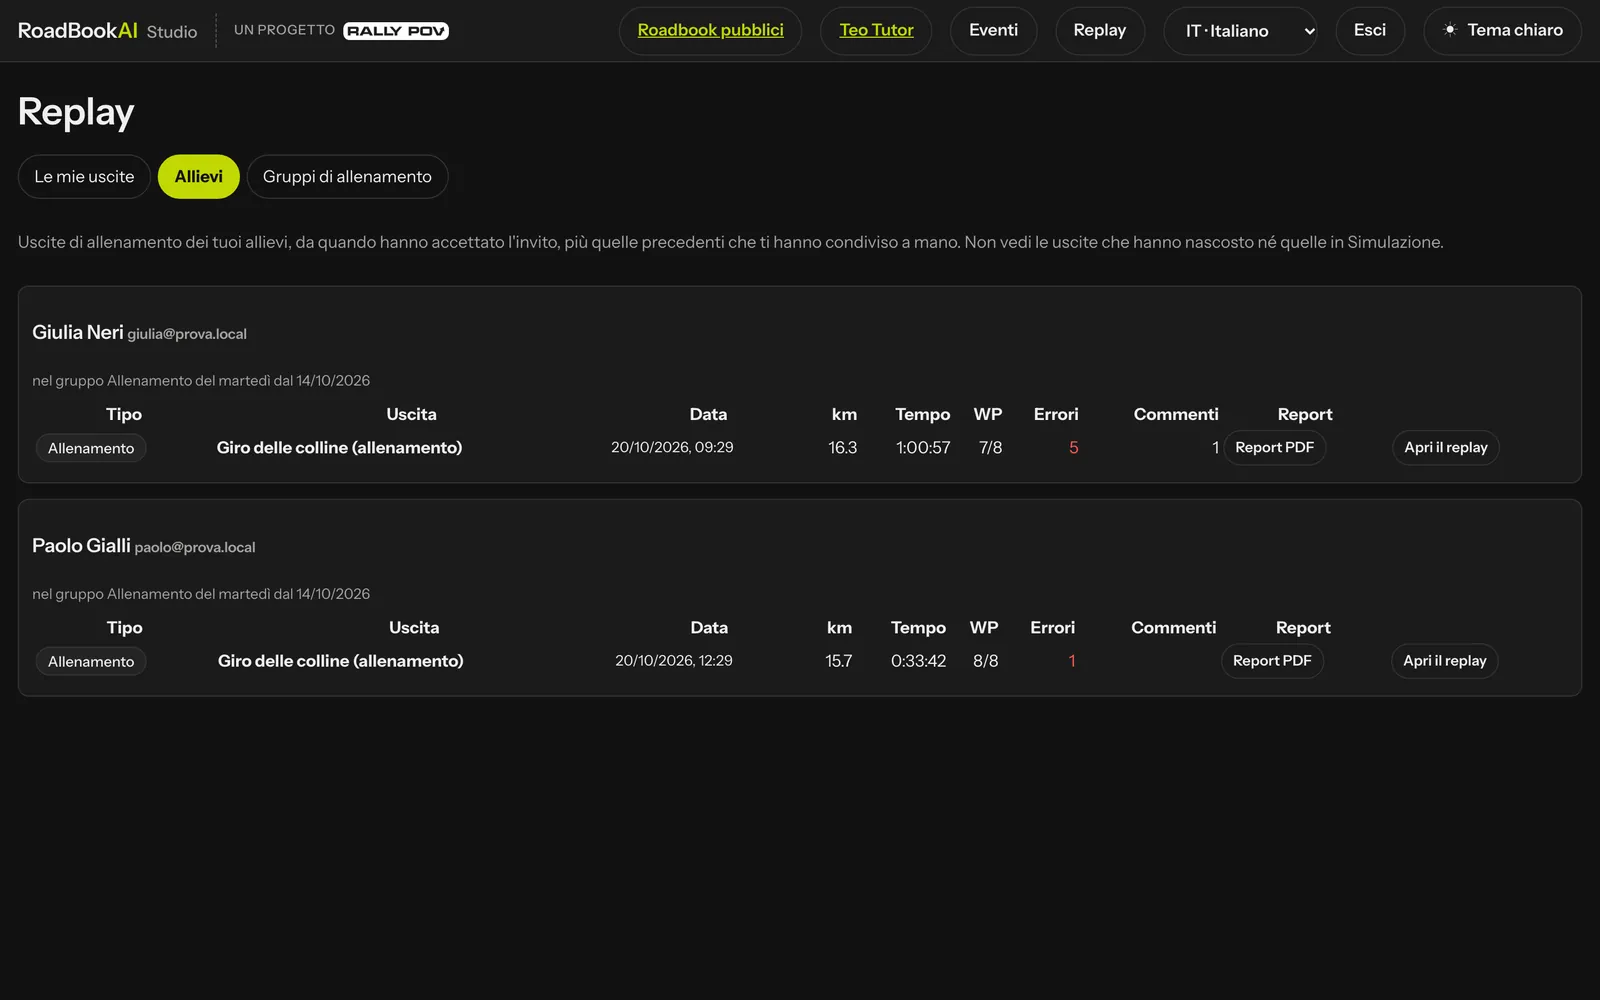Click Giulia Neri's name heading
The image size is (1600, 1000).
(x=78, y=332)
